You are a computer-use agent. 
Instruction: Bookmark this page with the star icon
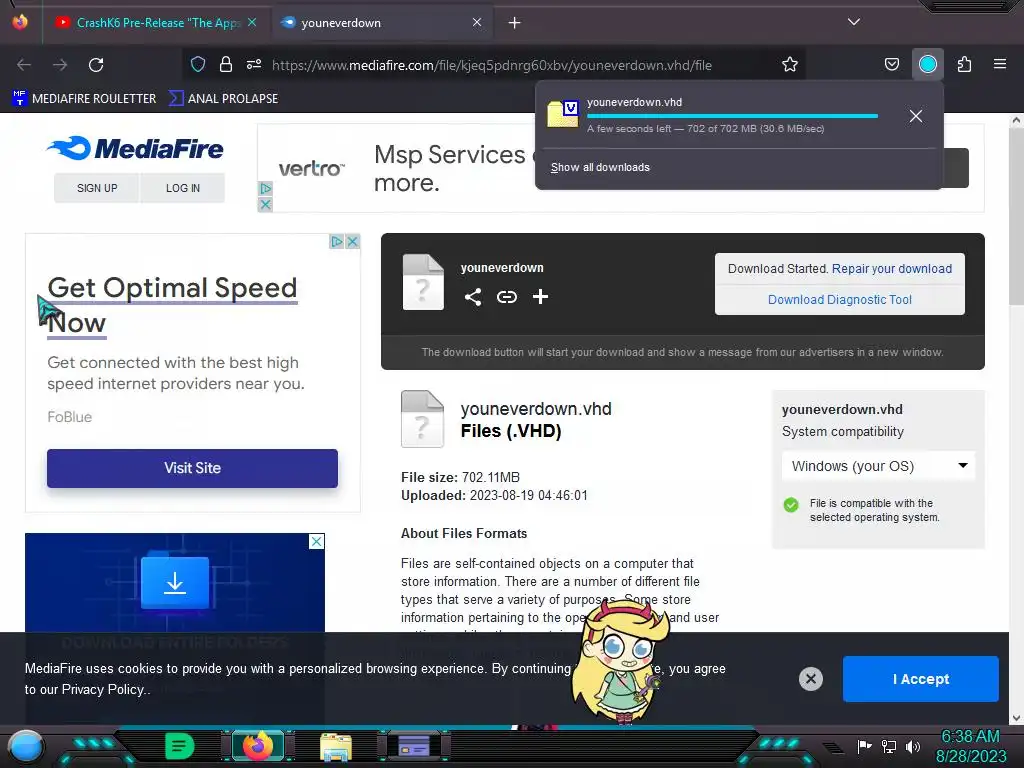point(790,64)
